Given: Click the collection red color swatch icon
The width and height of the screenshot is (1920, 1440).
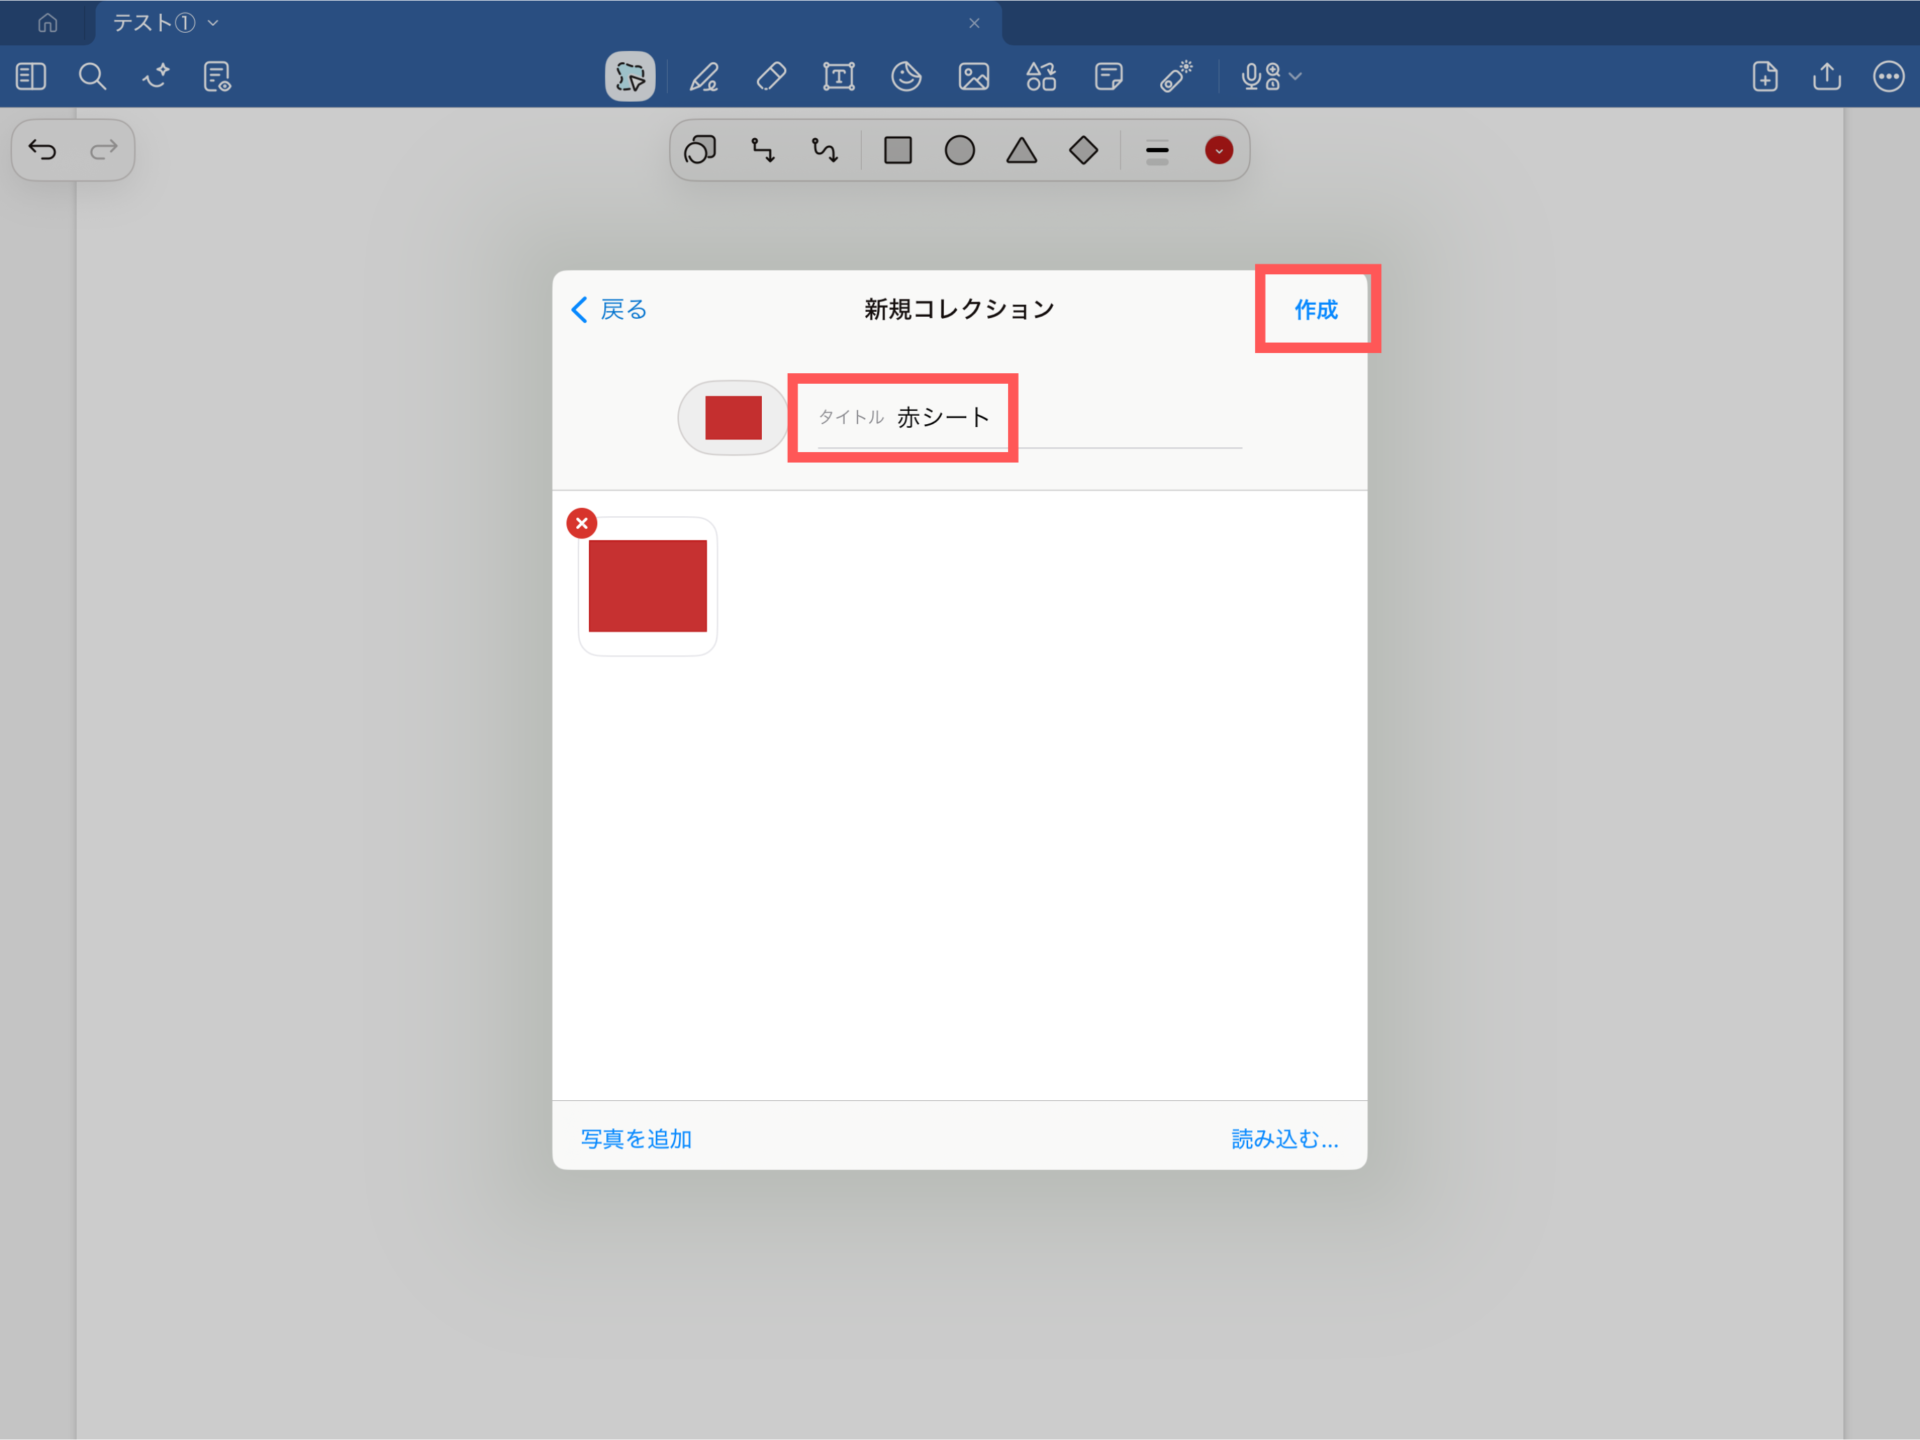Looking at the screenshot, I should [x=733, y=418].
